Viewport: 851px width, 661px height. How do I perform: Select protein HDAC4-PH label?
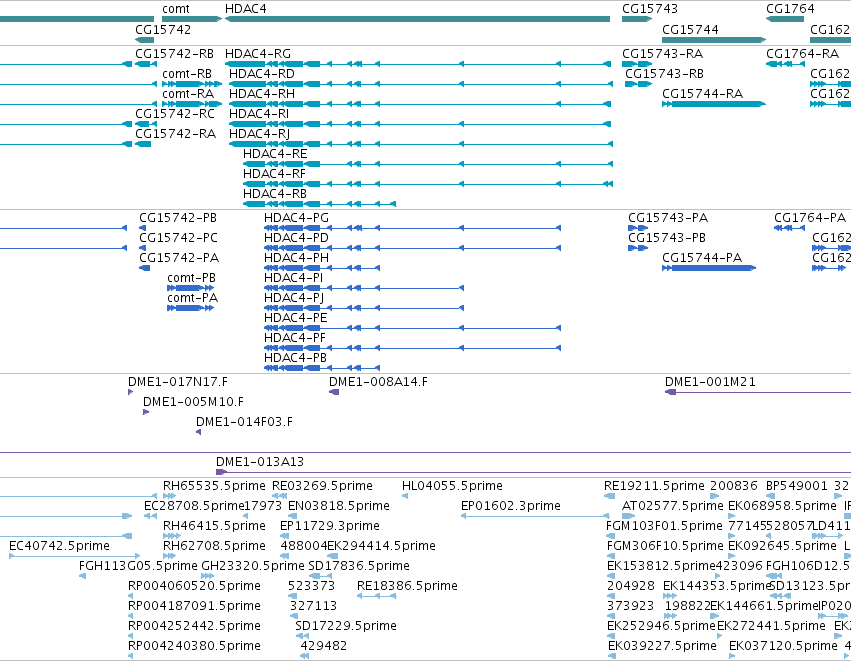[296, 258]
